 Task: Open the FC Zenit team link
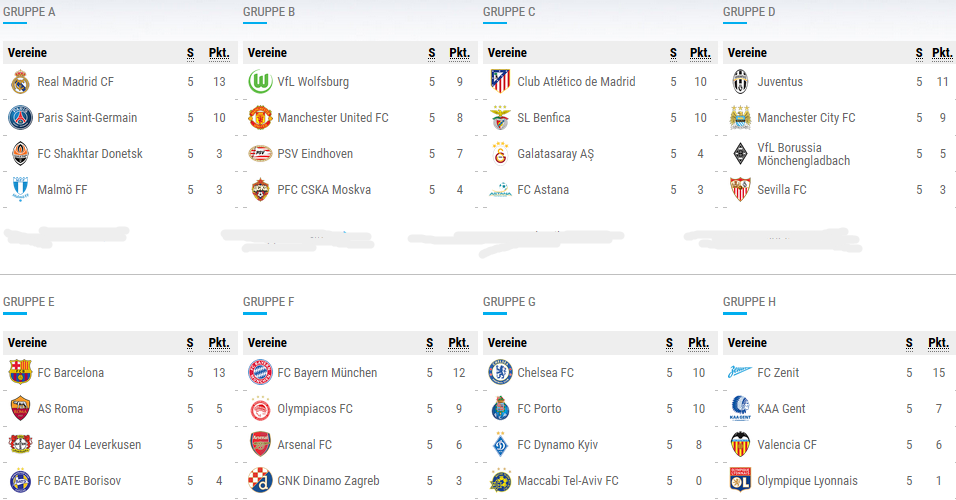pos(778,373)
